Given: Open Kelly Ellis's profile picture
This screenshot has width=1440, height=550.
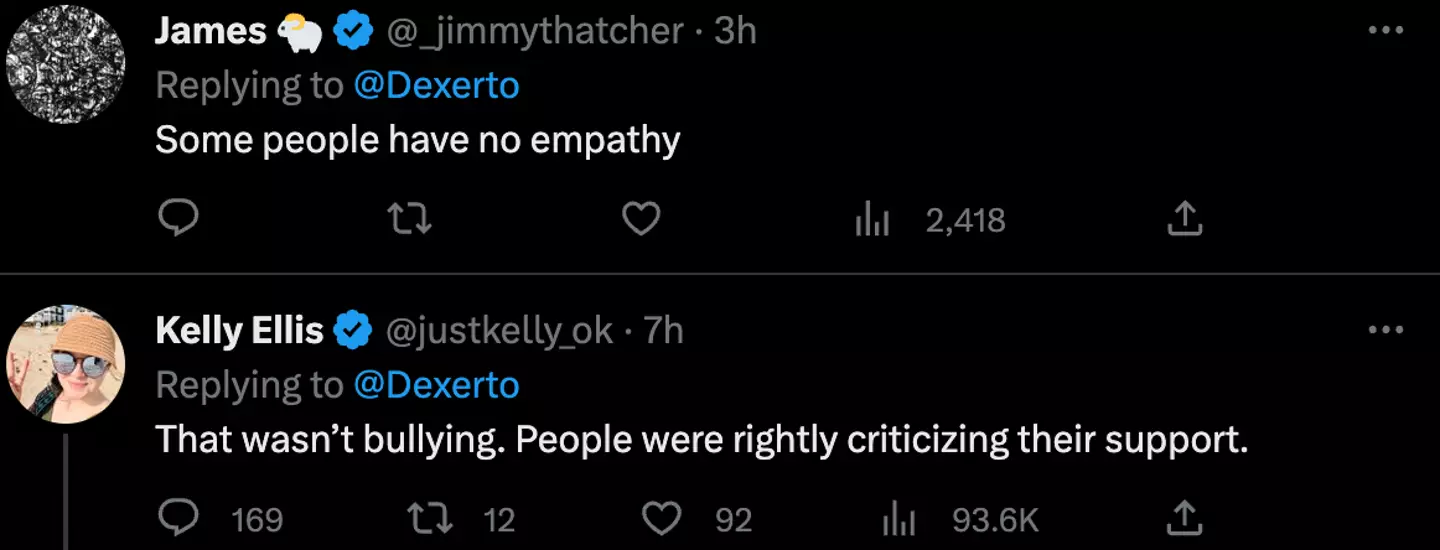Looking at the screenshot, I should [65, 364].
